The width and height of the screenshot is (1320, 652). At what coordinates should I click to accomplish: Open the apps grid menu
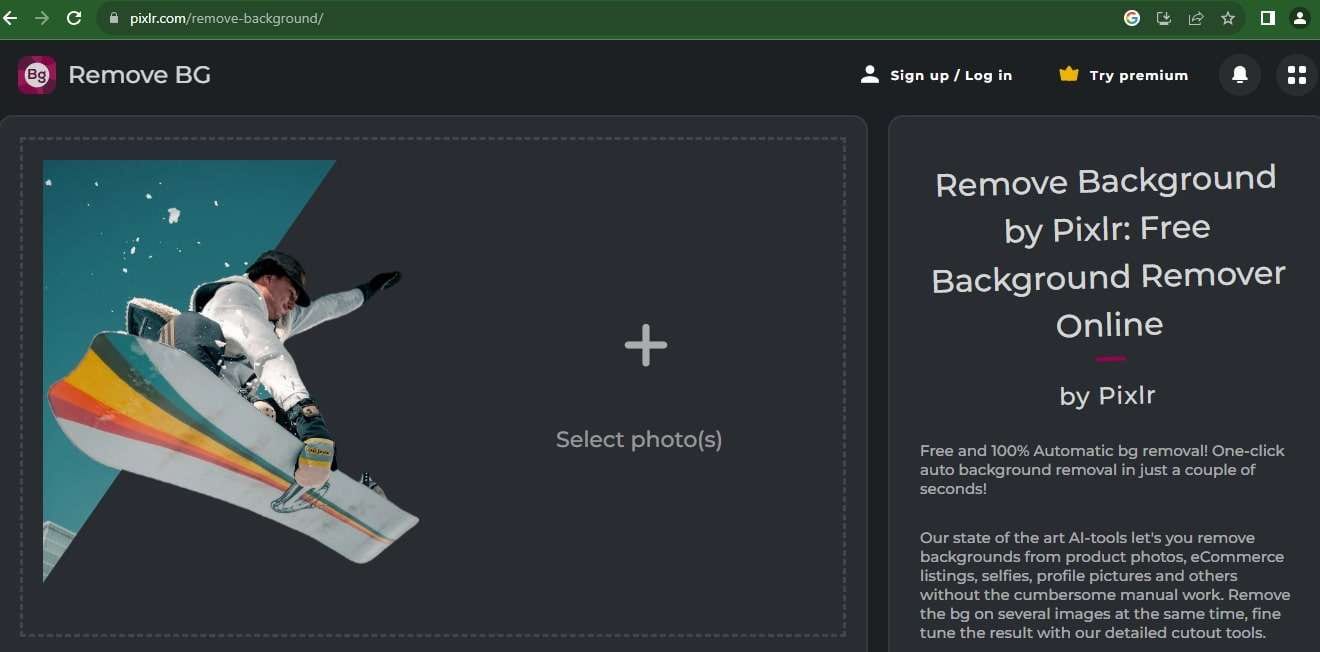point(1297,75)
